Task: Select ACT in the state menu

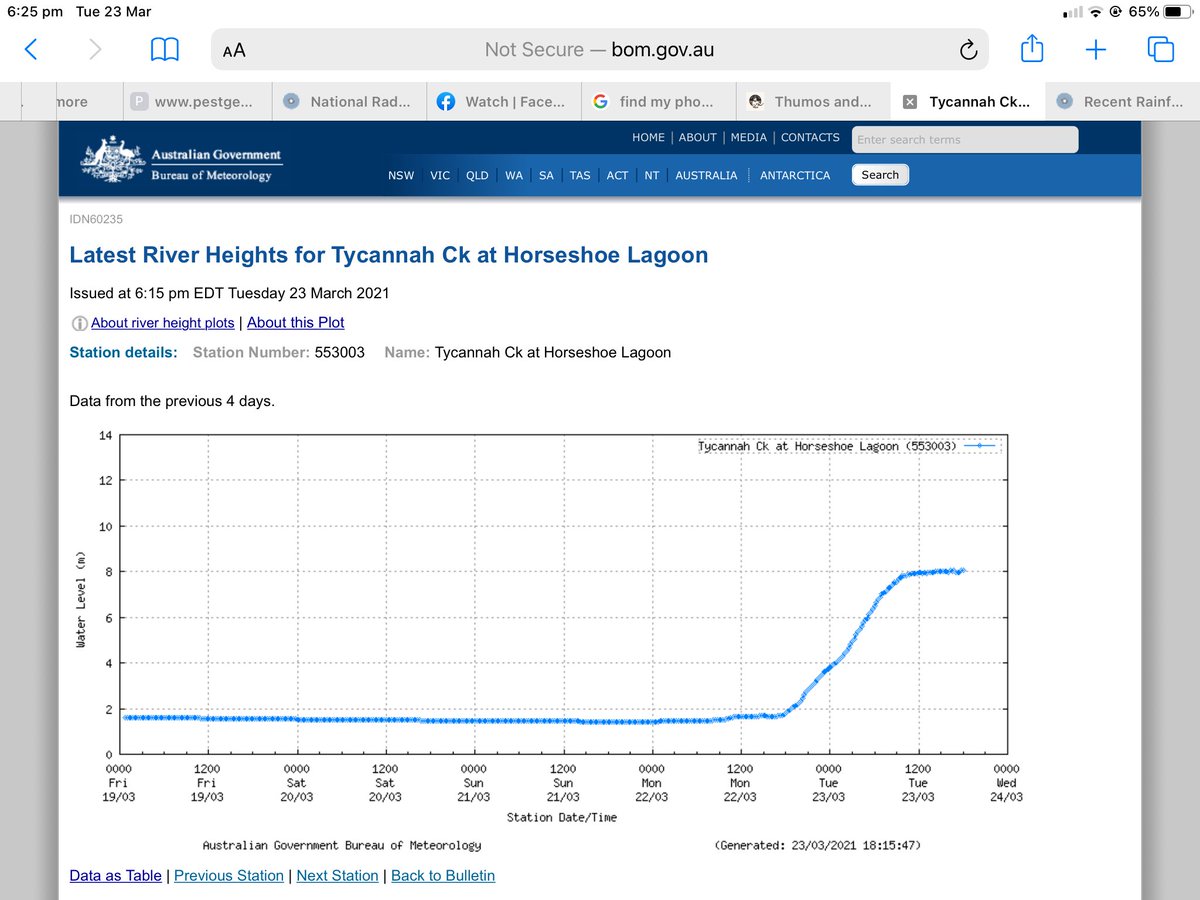Action: pos(618,175)
